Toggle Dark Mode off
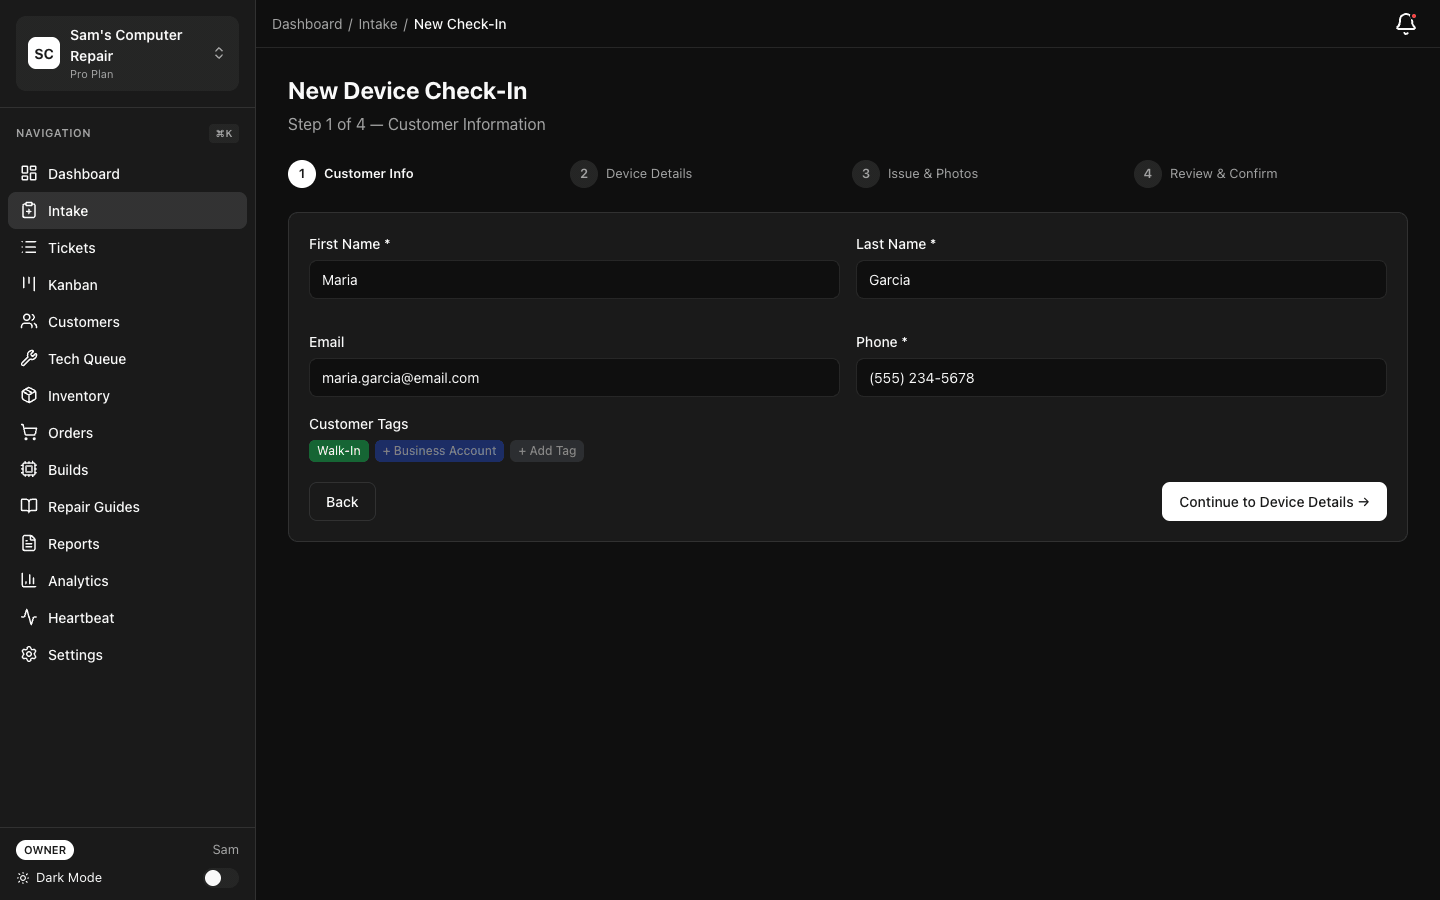 tap(220, 878)
